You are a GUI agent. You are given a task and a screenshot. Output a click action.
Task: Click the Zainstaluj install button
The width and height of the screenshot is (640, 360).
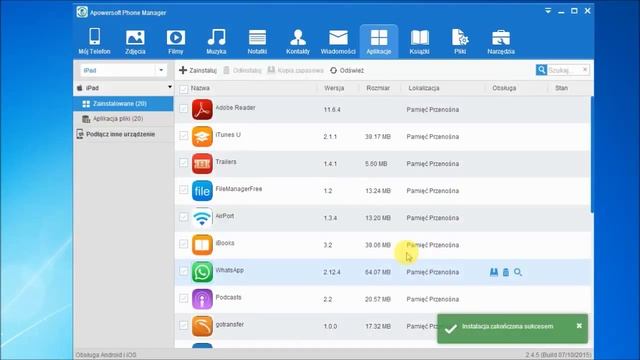point(198,70)
